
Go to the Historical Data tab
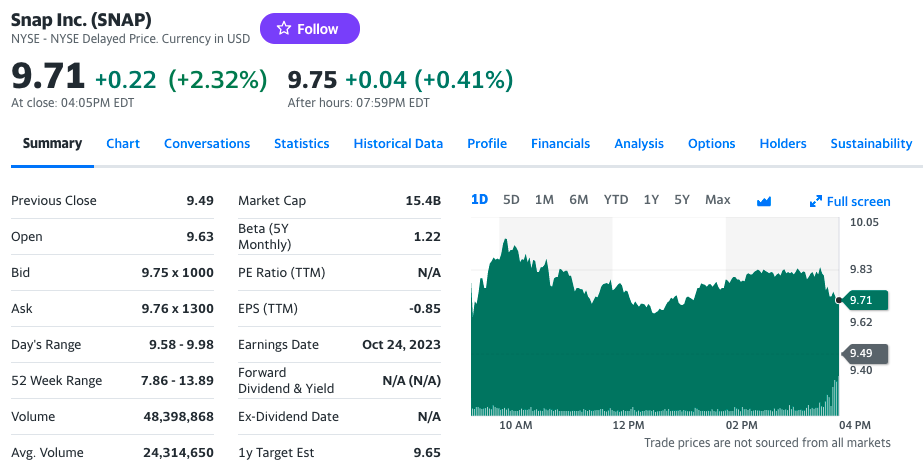(398, 144)
